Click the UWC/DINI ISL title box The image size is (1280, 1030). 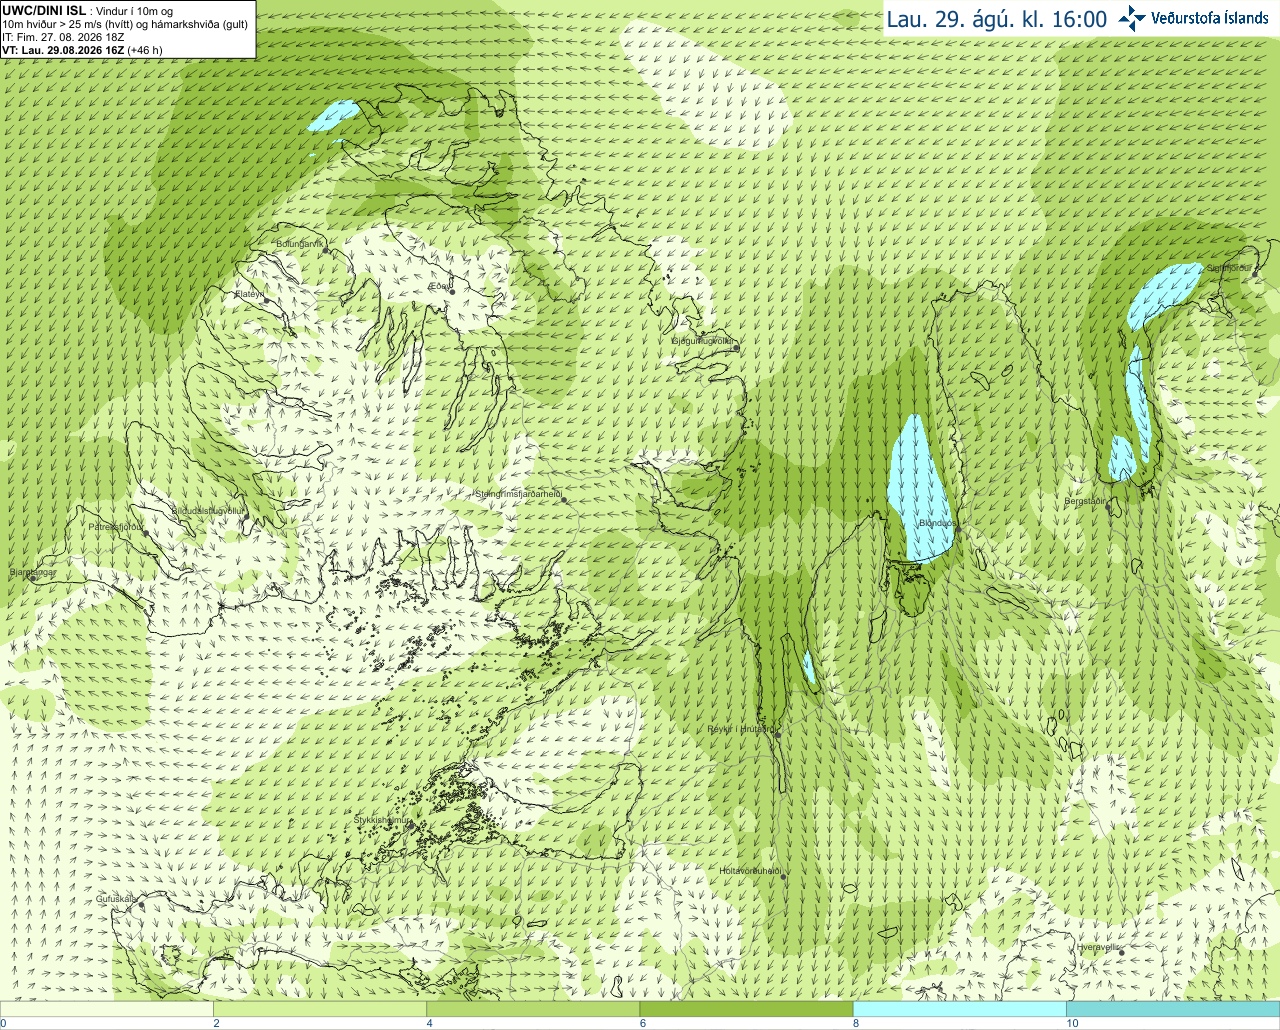coord(128,29)
